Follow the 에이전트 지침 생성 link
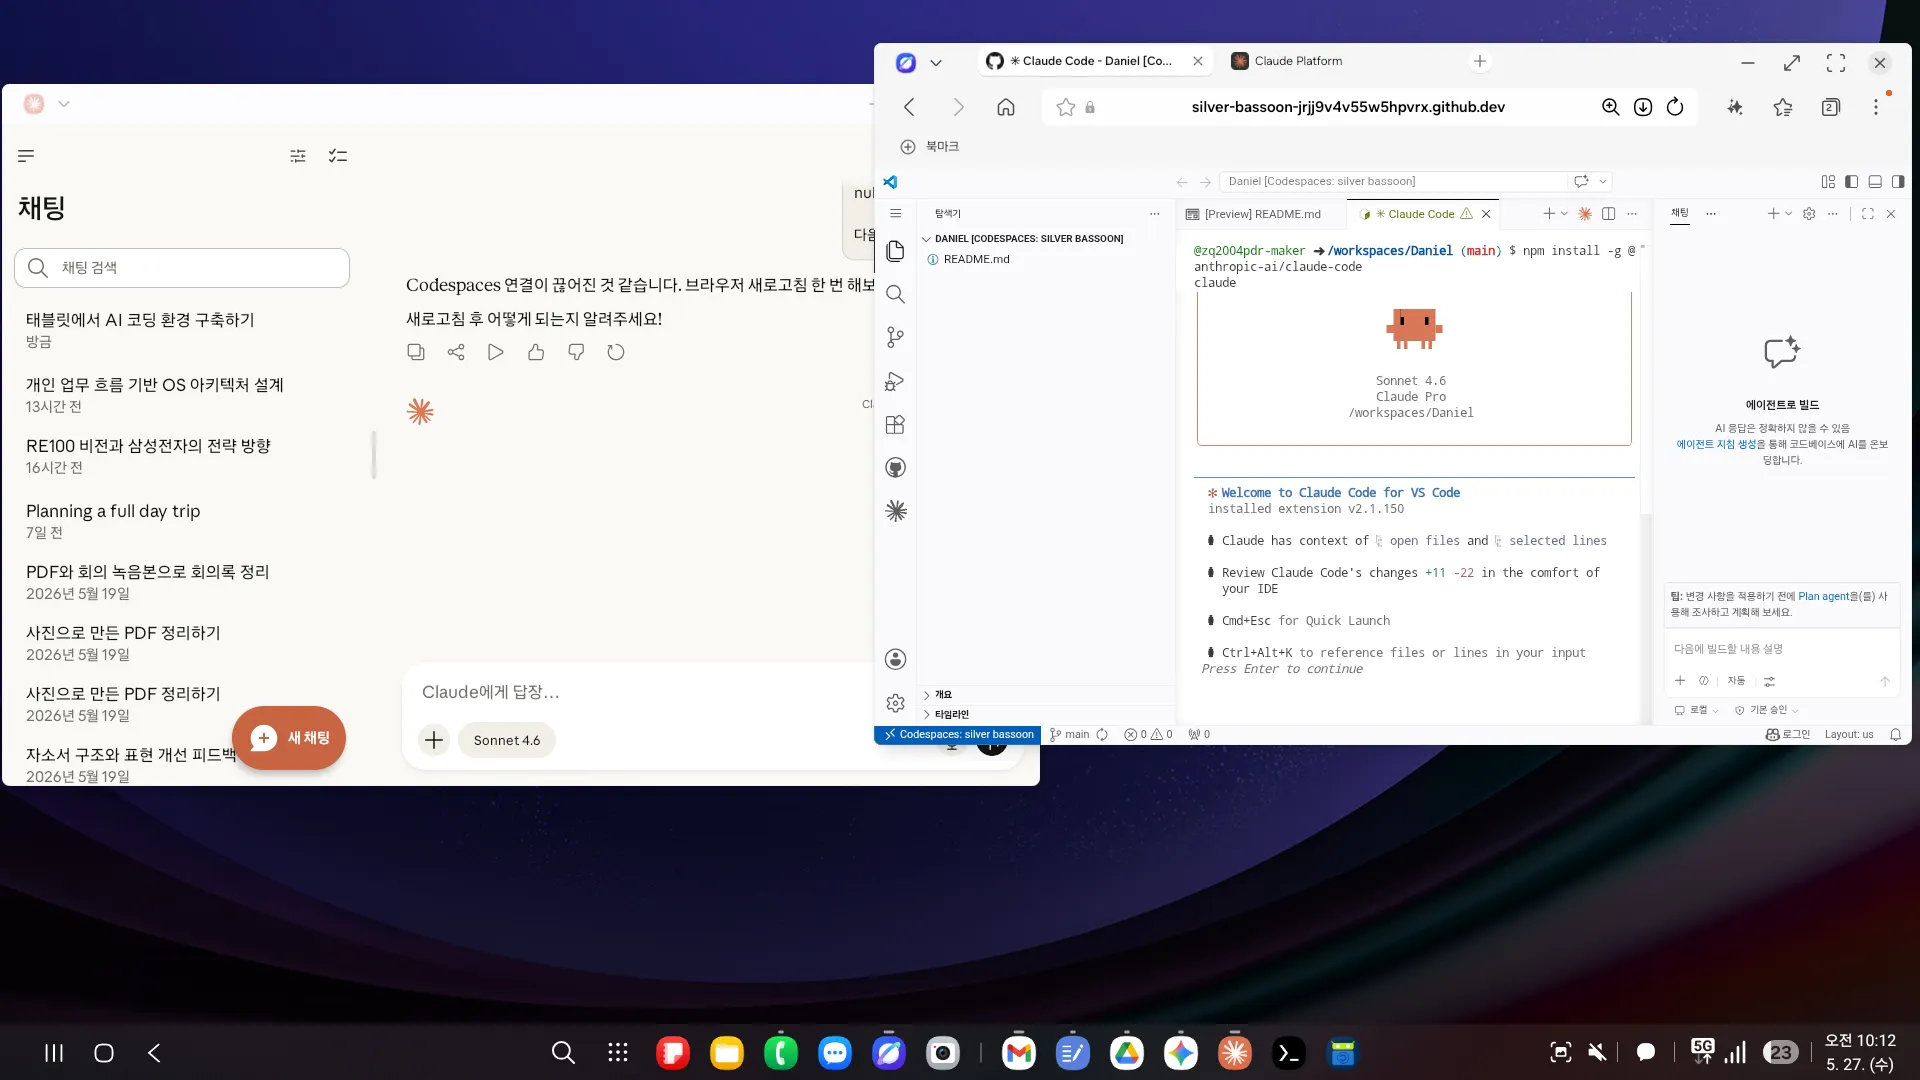The width and height of the screenshot is (1920, 1080). click(1716, 444)
